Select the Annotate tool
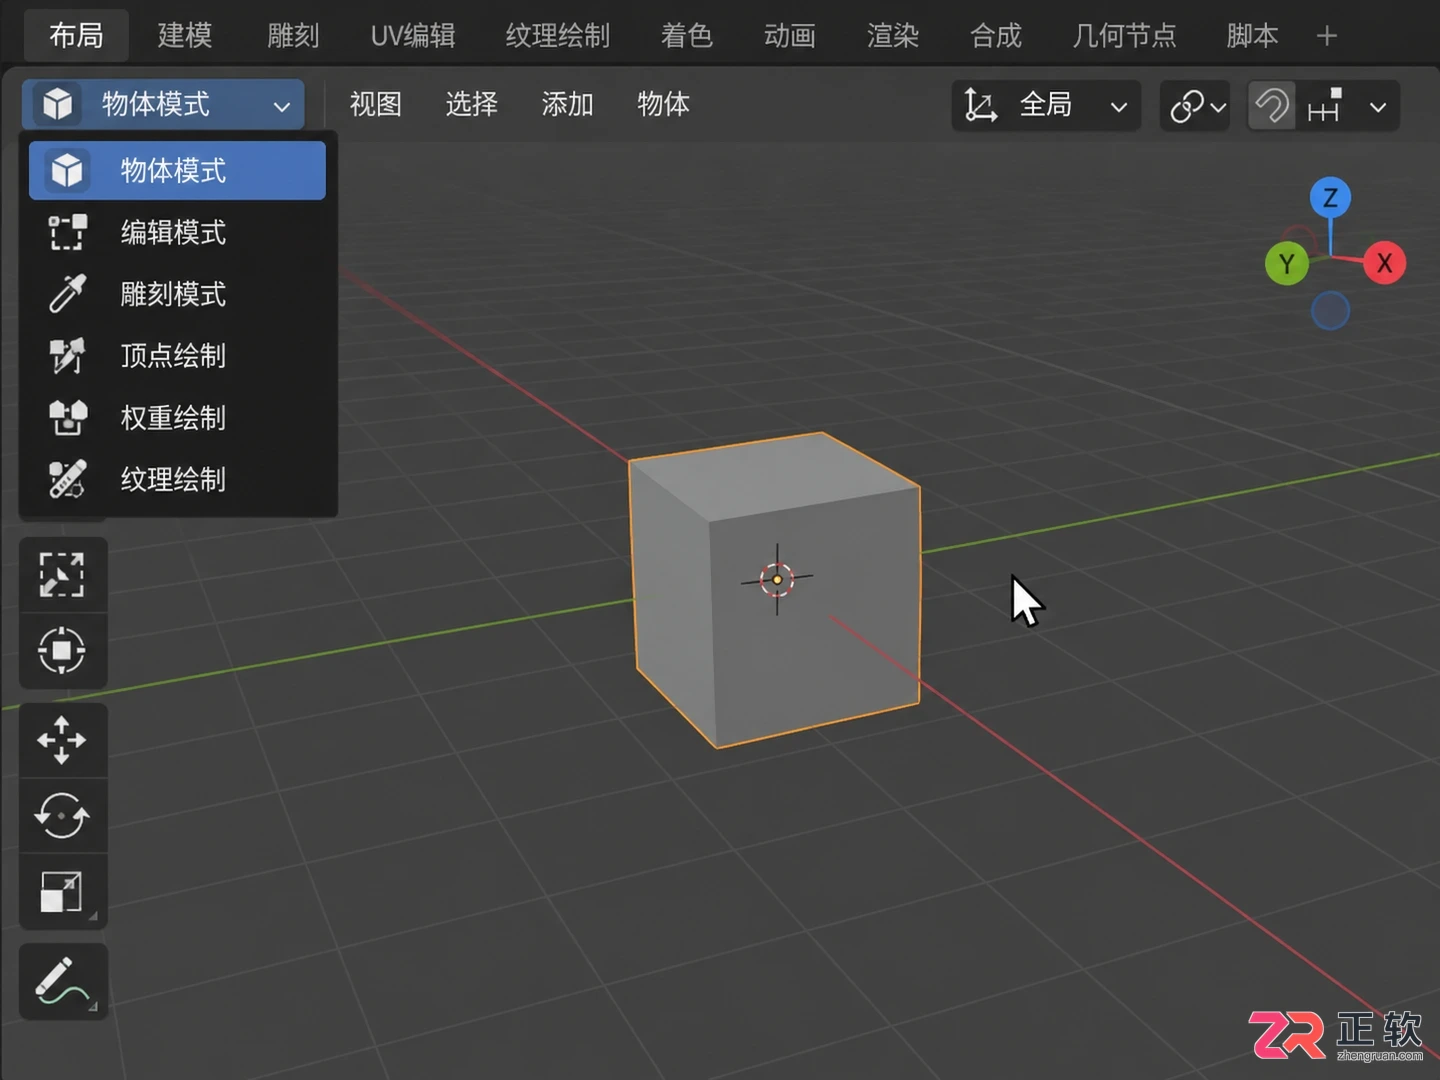1440x1080 pixels. [62, 981]
